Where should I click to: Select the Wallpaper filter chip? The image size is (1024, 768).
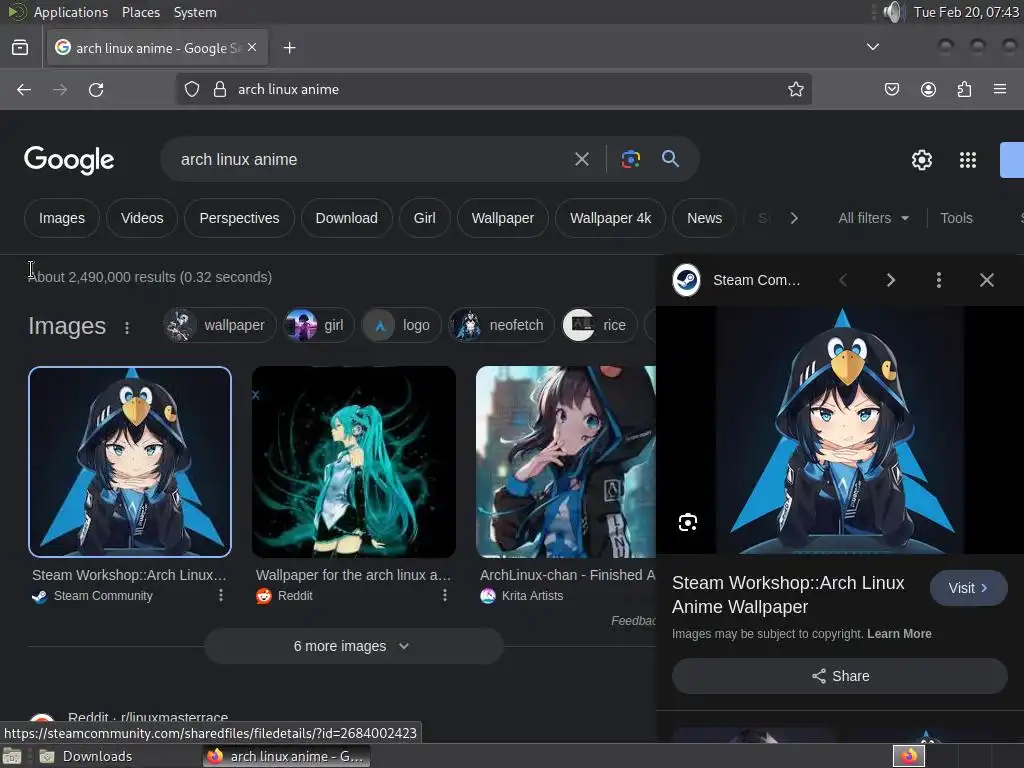[503, 218]
